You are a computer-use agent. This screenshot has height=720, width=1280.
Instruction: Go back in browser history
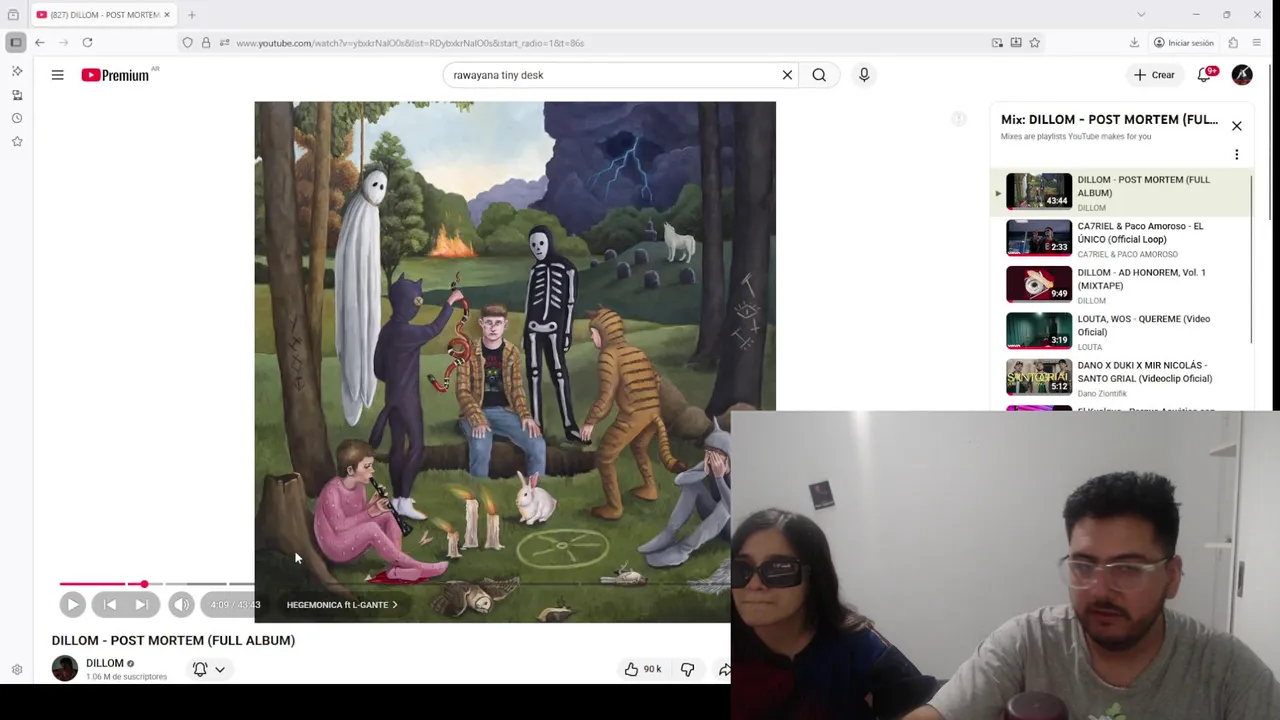click(x=39, y=43)
